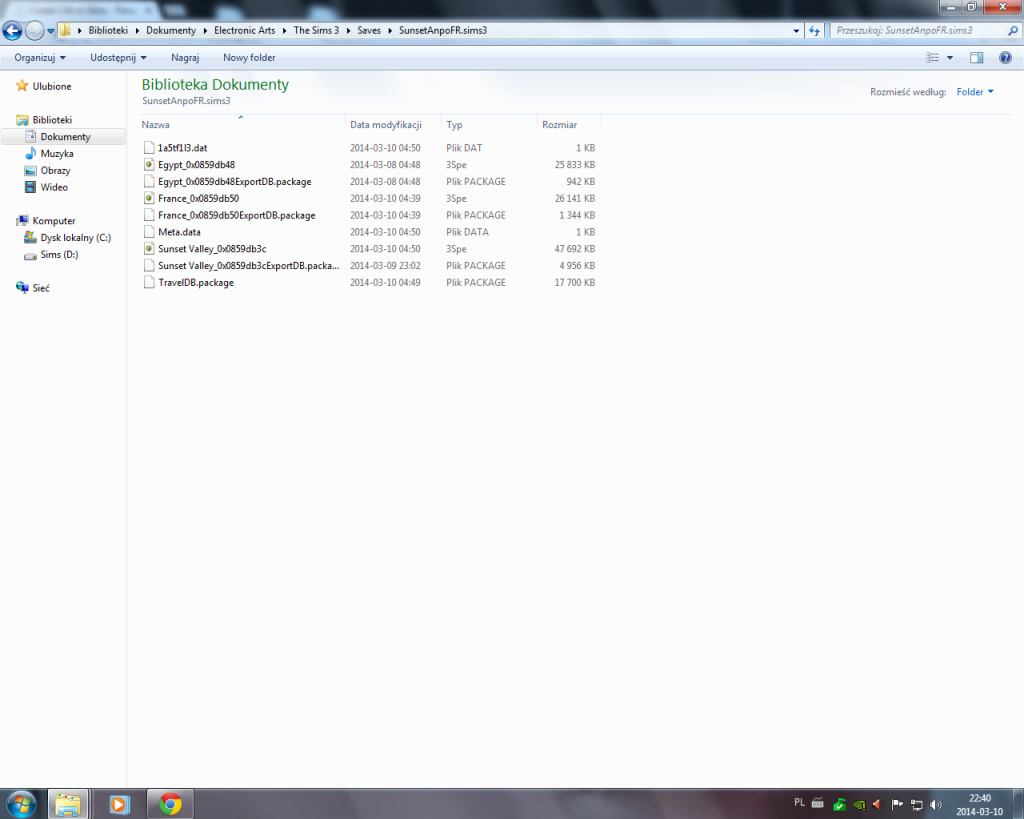
Task: Click the Saves breadcrumb in address bar
Action: point(369,30)
